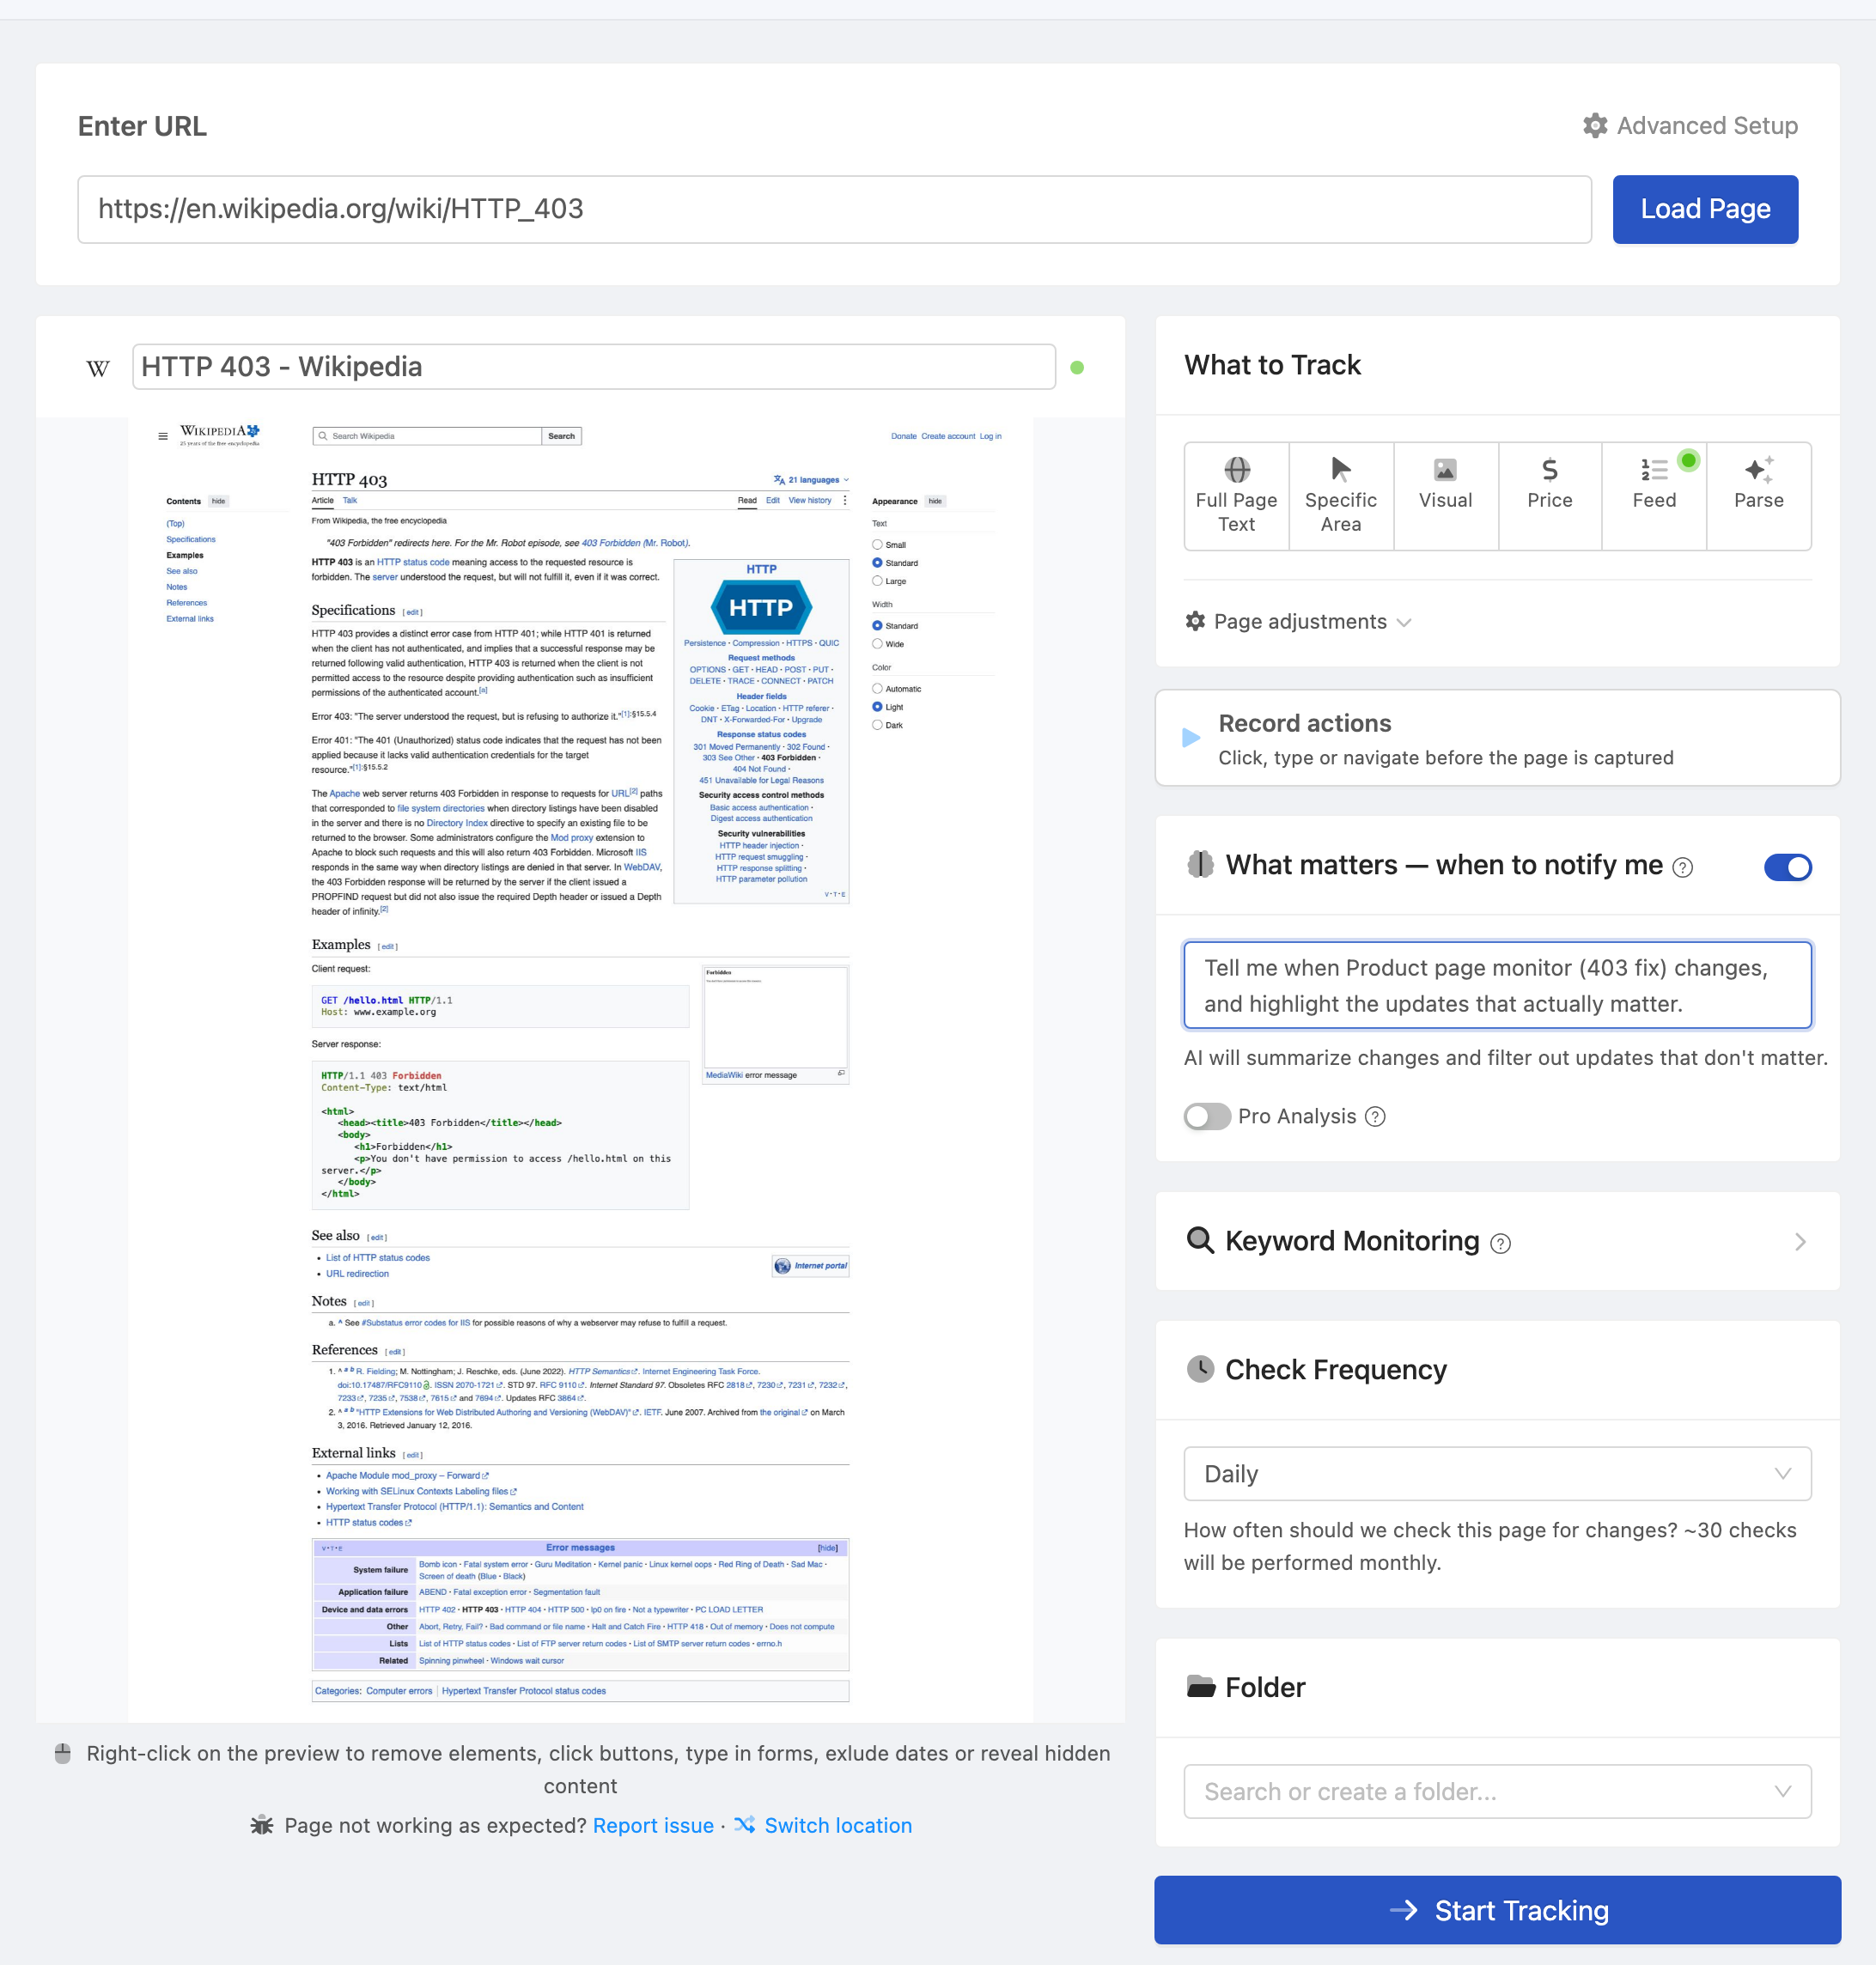The image size is (1876, 1965).
Task: Collapse Error messages navbox with hide link
Action: tap(828, 1548)
